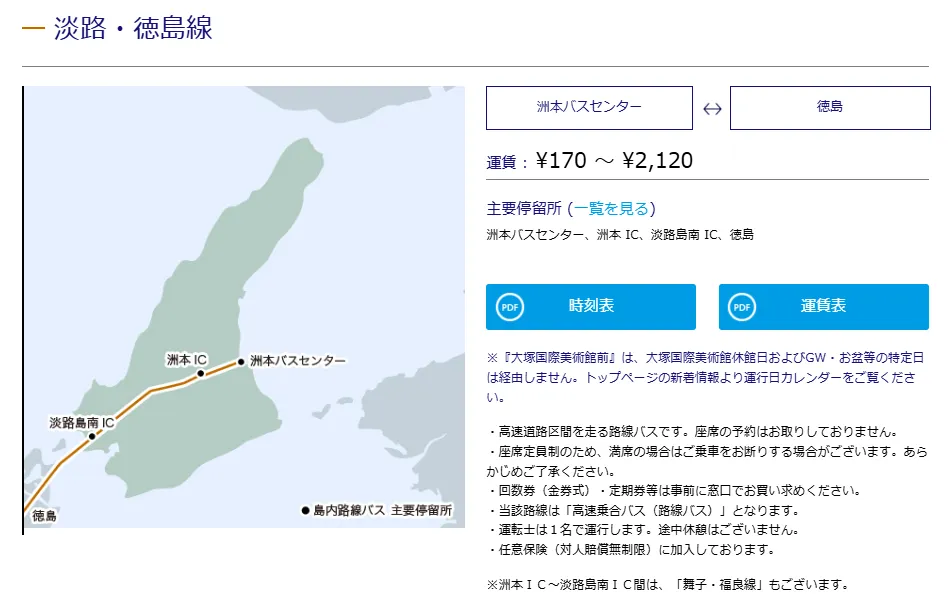
Task: Open the 運賃表 fare table PDF
Action: pyautogui.click(x=823, y=307)
